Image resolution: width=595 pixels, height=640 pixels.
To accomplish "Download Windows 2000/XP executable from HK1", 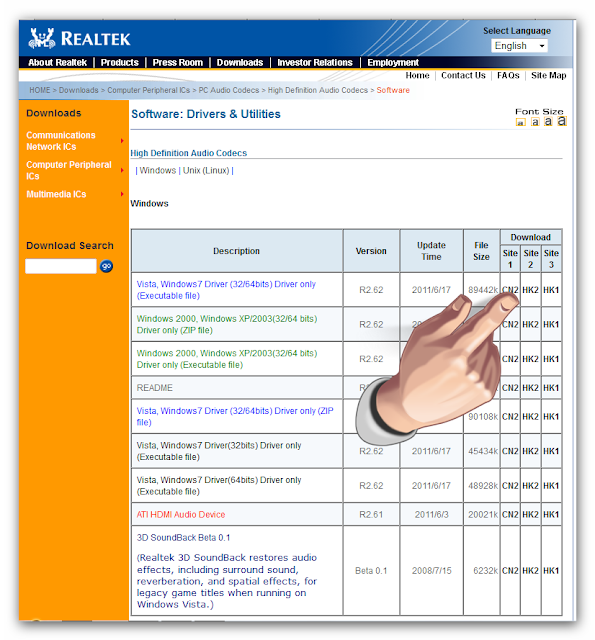I will [x=551, y=359].
